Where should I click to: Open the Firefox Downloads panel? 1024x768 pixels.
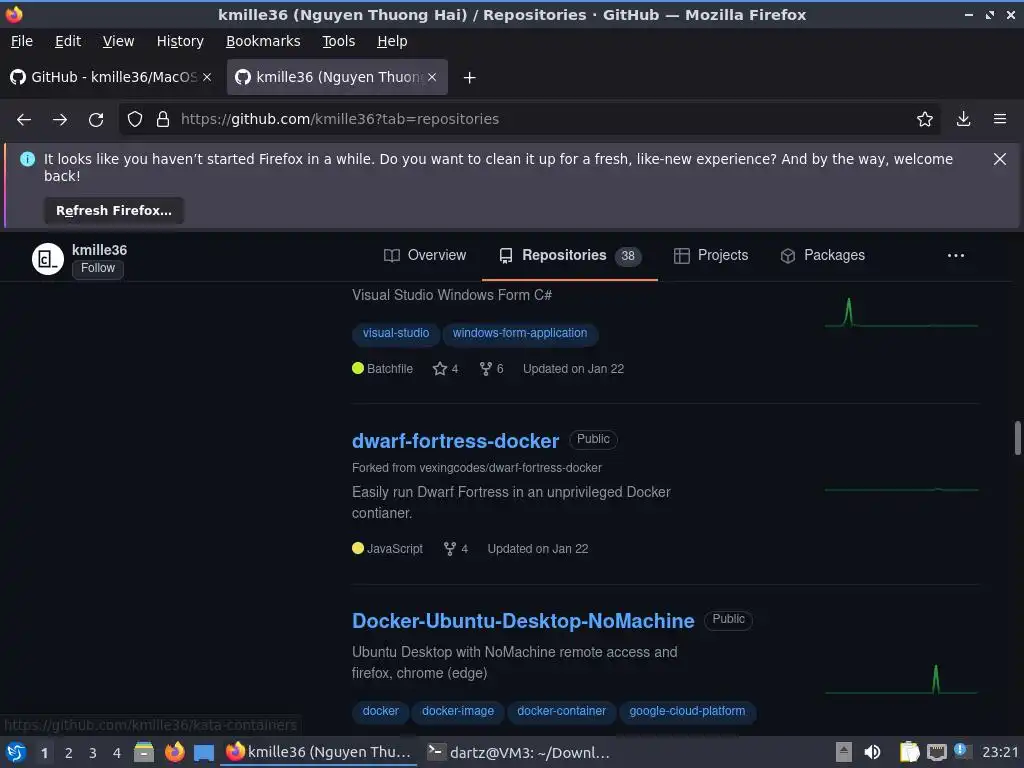tap(963, 119)
